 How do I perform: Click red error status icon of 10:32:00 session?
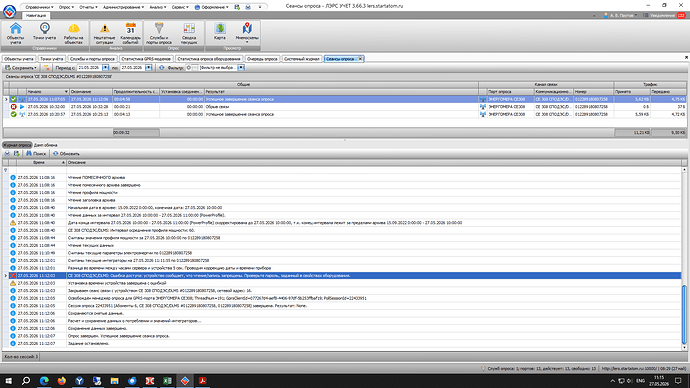(14, 106)
